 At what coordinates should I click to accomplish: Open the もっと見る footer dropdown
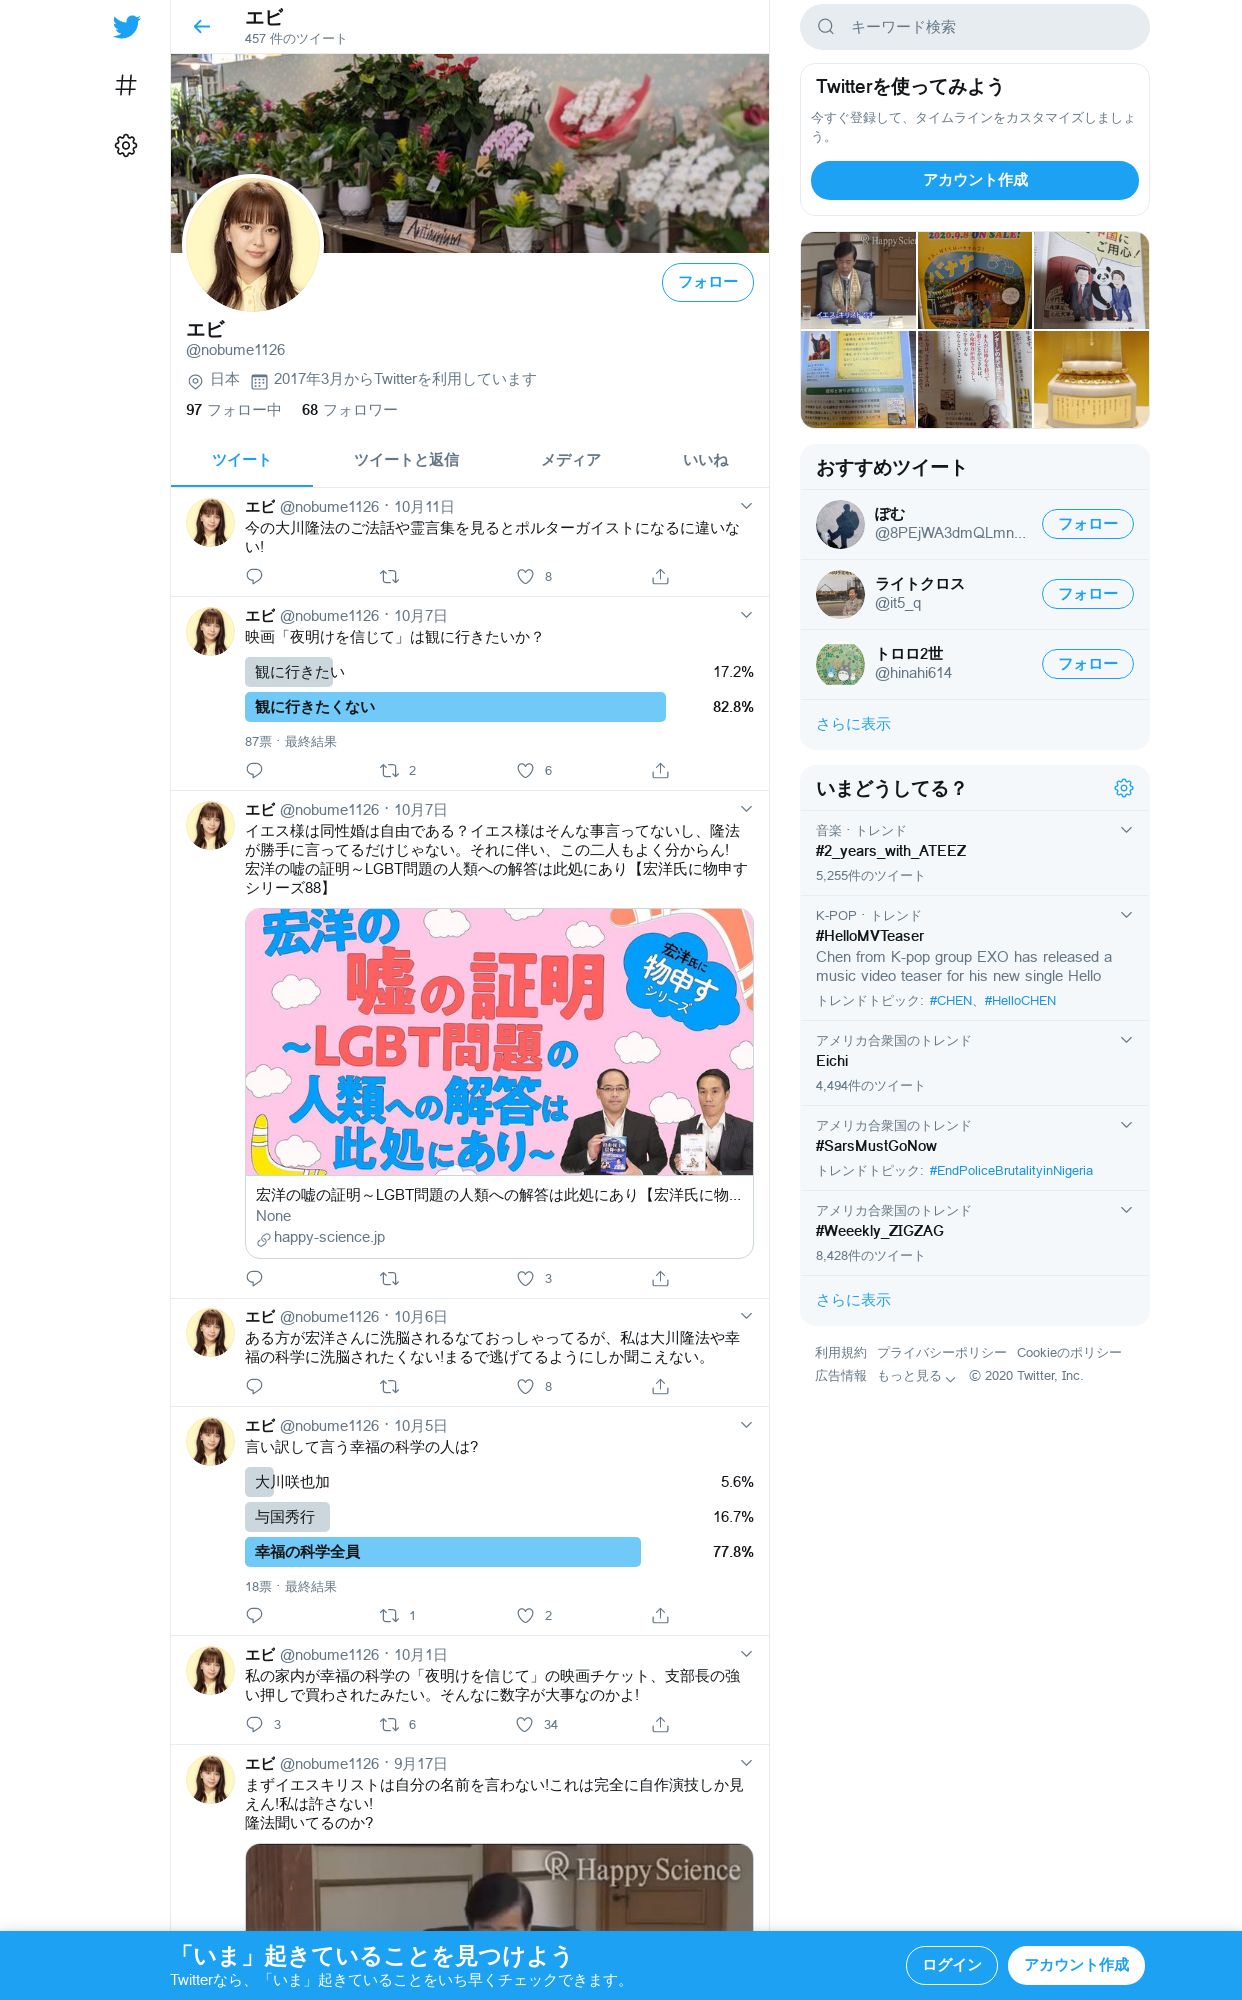point(917,1377)
